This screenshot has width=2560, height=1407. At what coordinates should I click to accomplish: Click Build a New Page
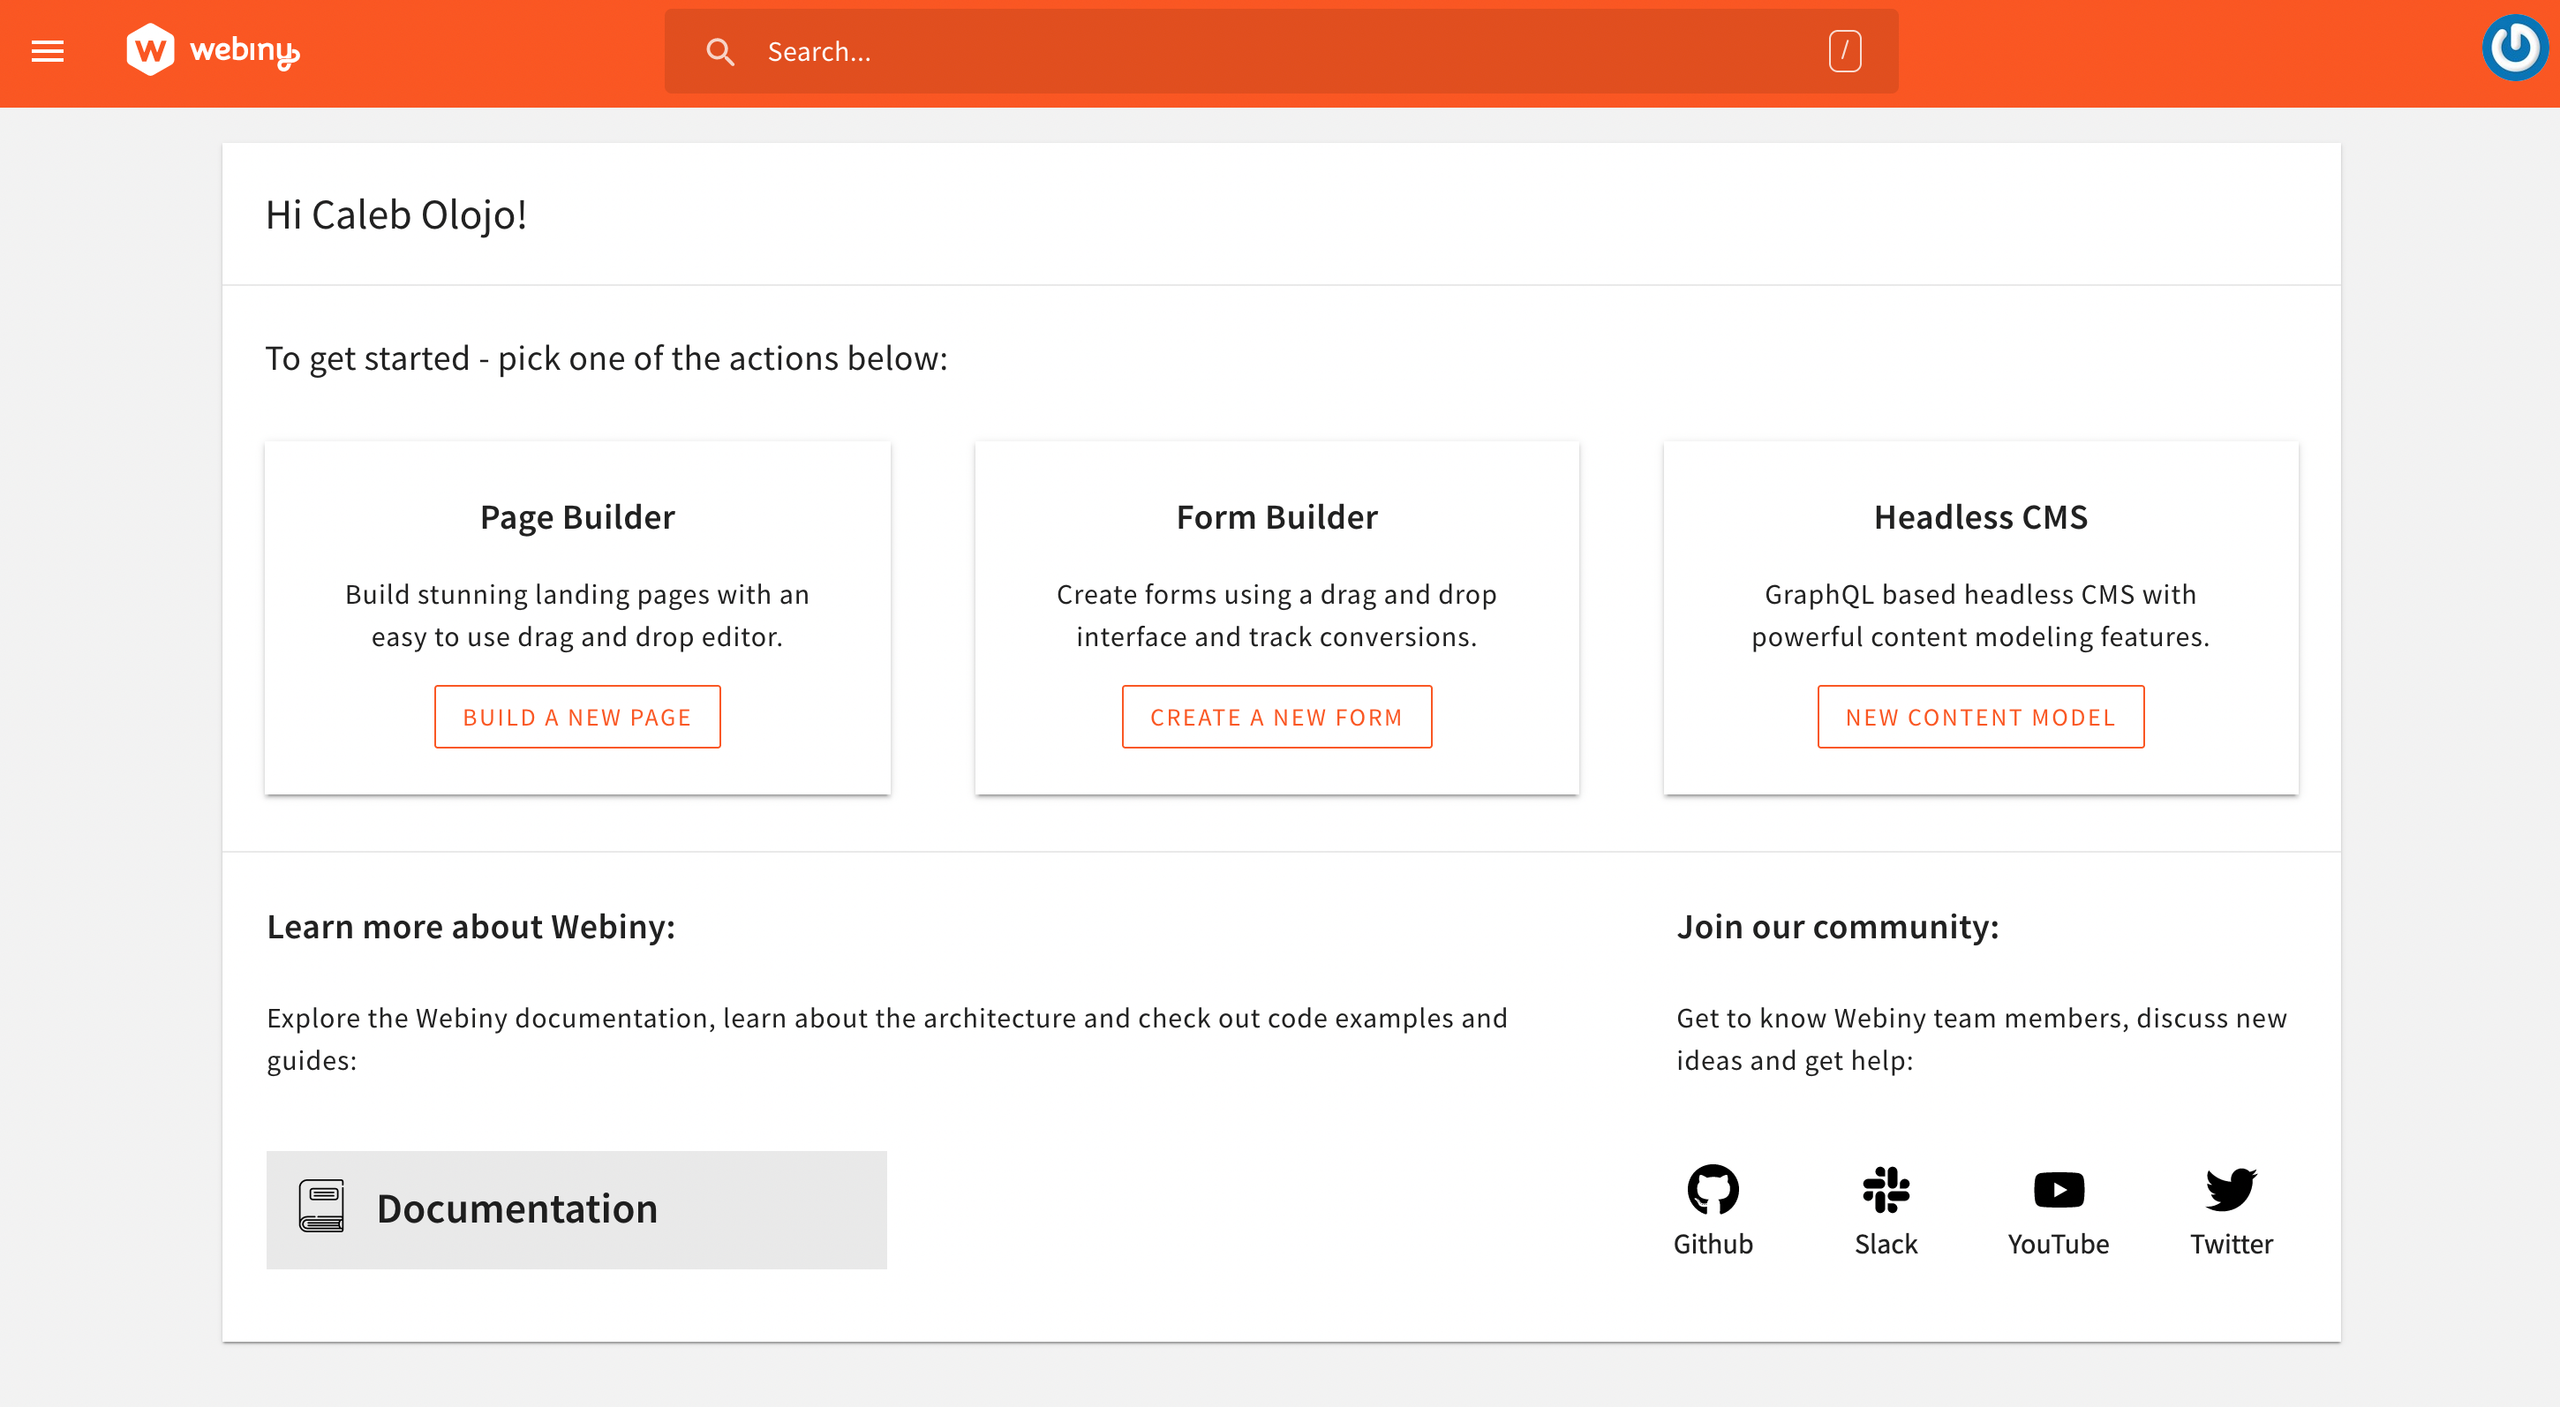click(x=577, y=716)
